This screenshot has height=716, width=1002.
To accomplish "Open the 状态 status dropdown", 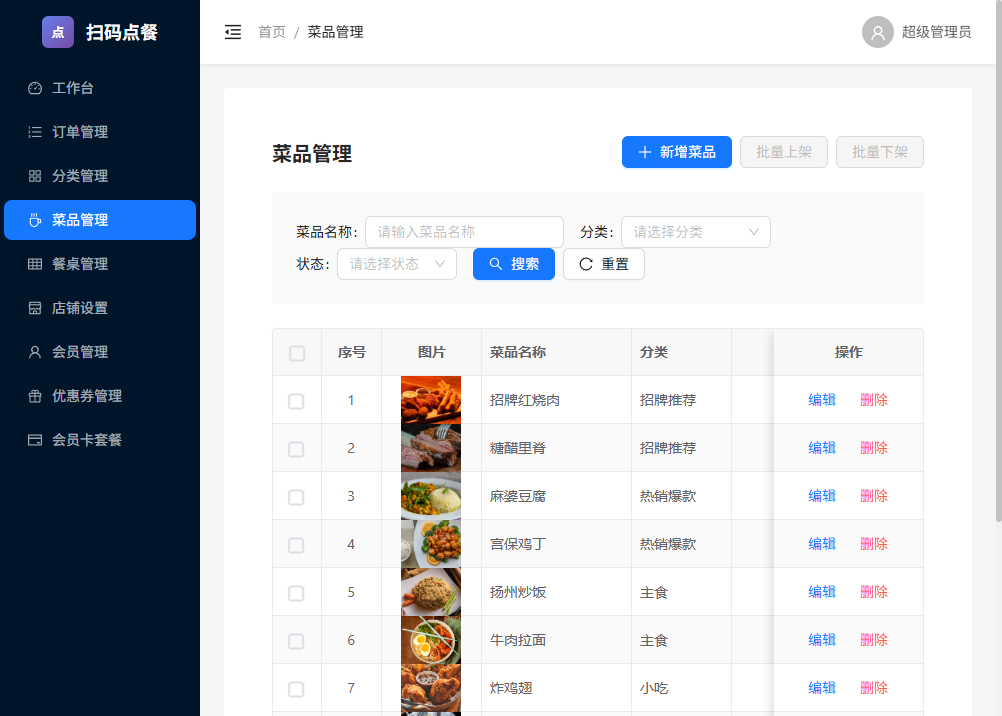I will click(x=396, y=264).
